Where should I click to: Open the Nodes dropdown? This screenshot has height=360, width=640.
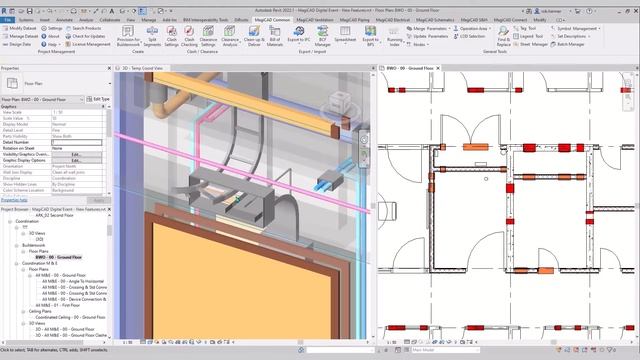(x=418, y=44)
